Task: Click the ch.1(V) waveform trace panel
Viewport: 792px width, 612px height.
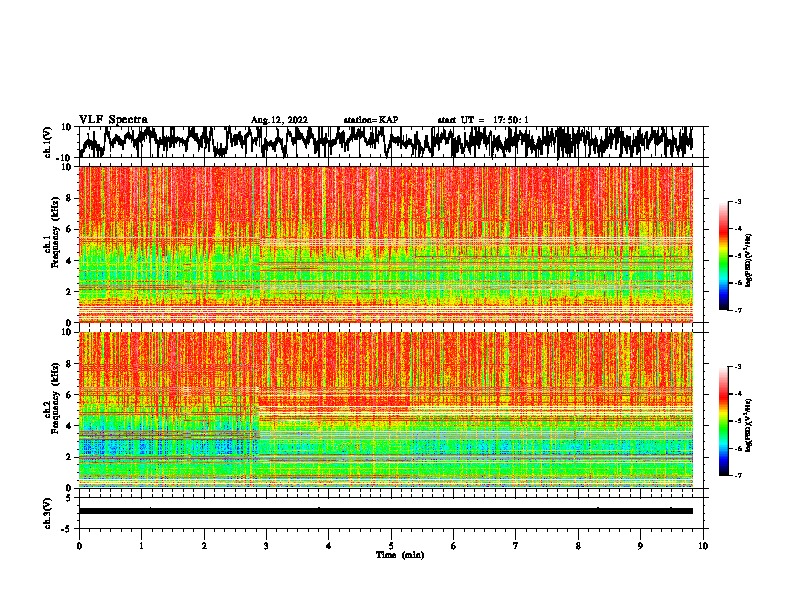Action: [391, 142]
